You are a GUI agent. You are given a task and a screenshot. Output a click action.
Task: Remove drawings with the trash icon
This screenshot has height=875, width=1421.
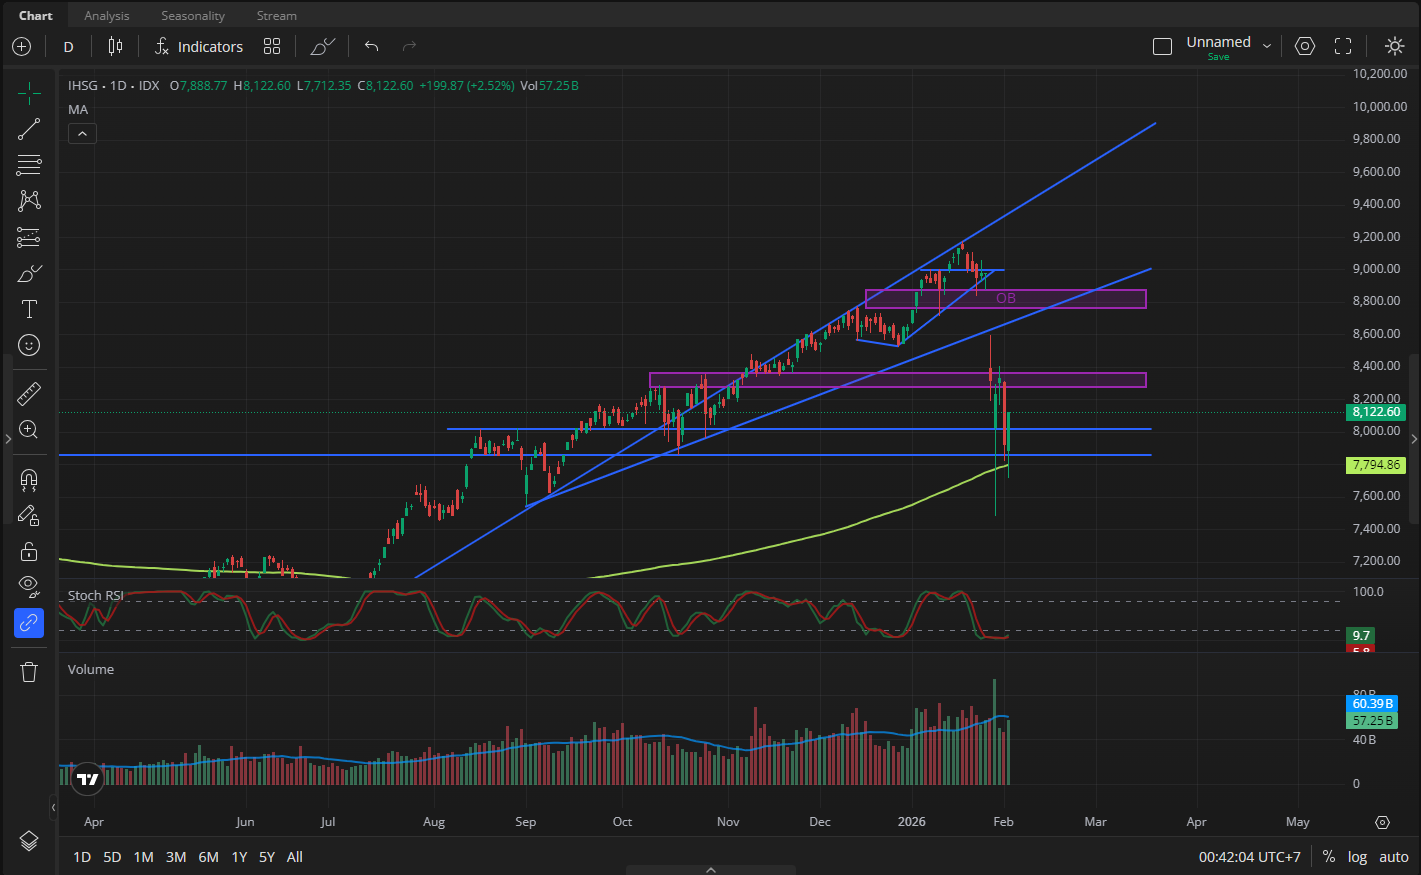(29, 672)
